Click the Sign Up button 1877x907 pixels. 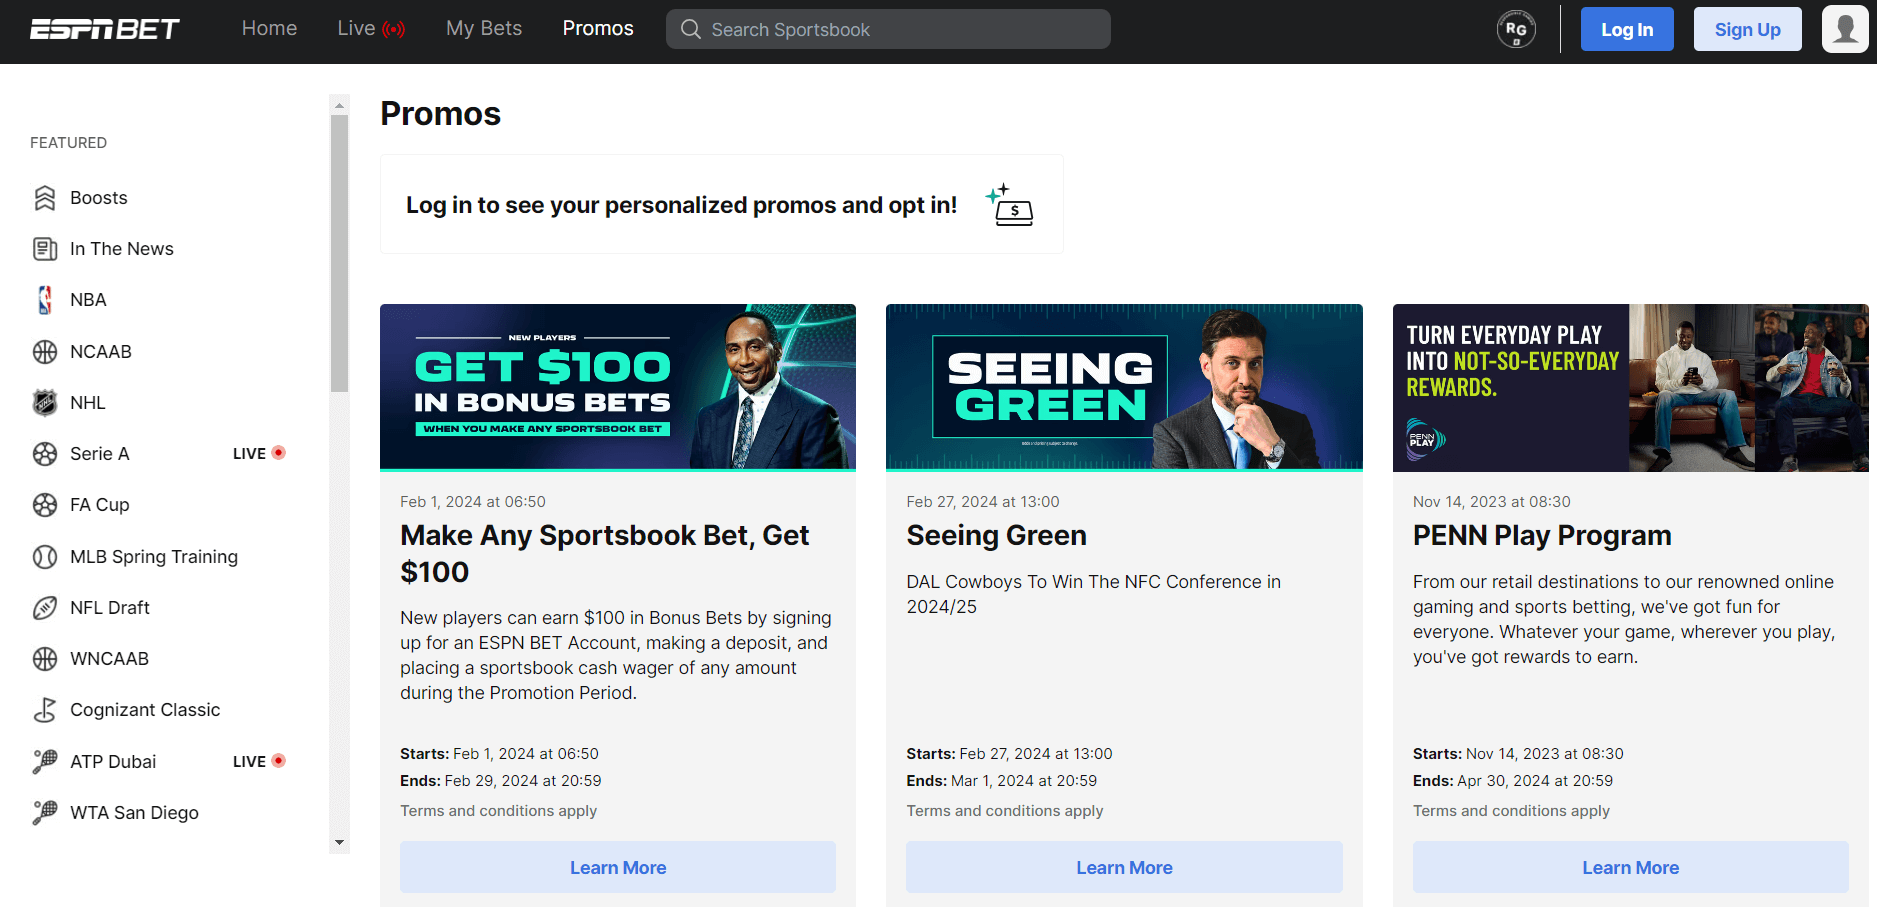click(1748, 29)
